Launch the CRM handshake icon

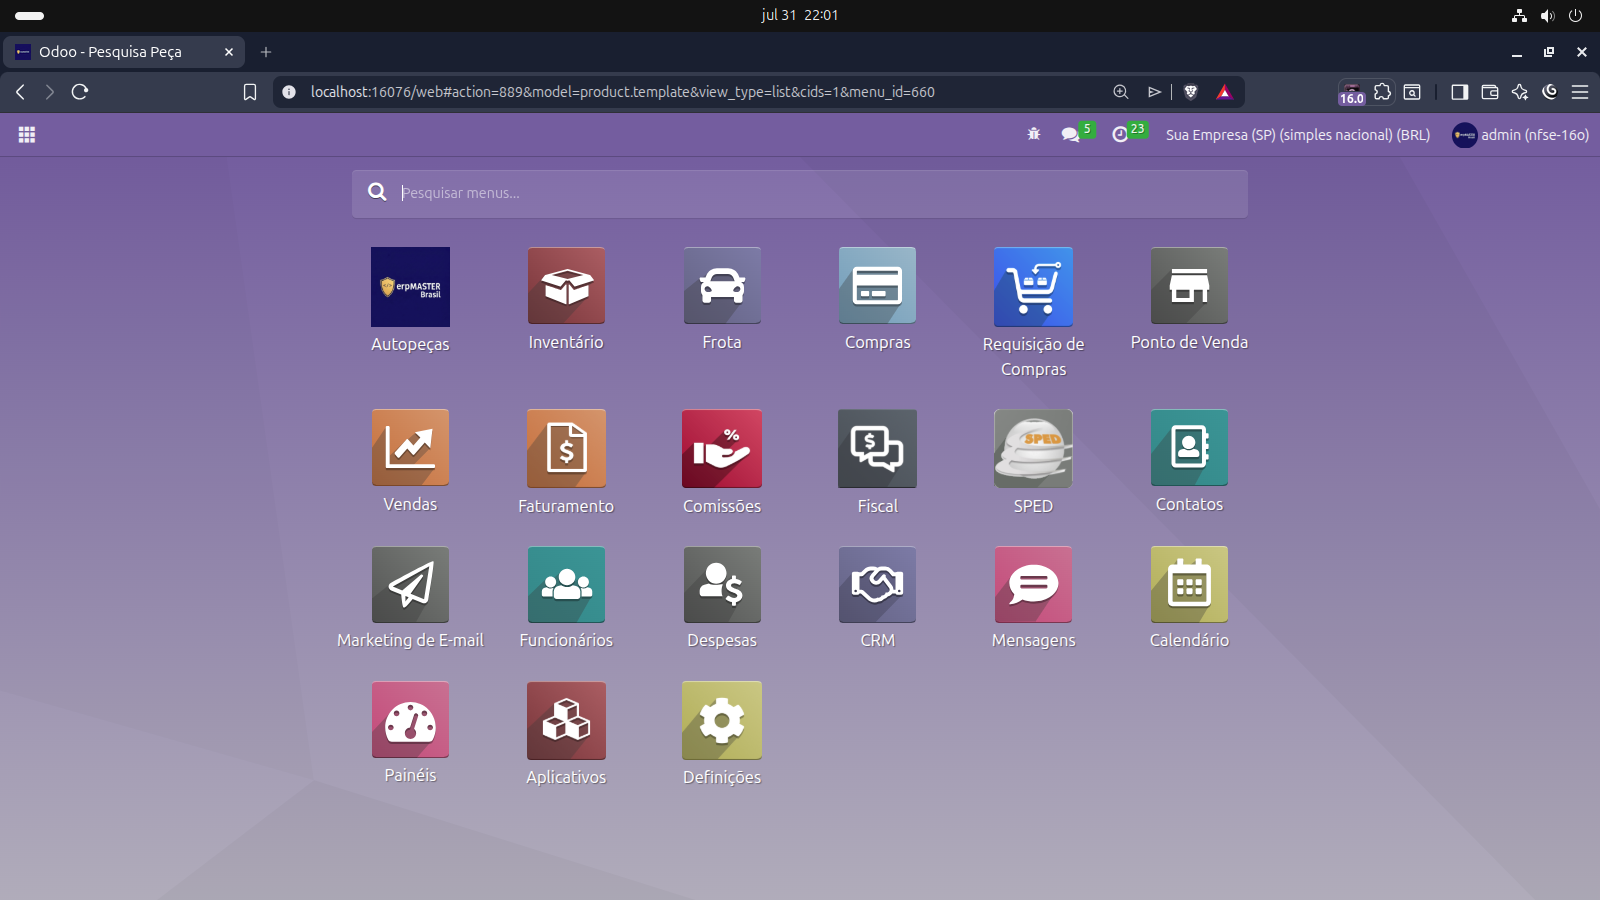[878, 585]
